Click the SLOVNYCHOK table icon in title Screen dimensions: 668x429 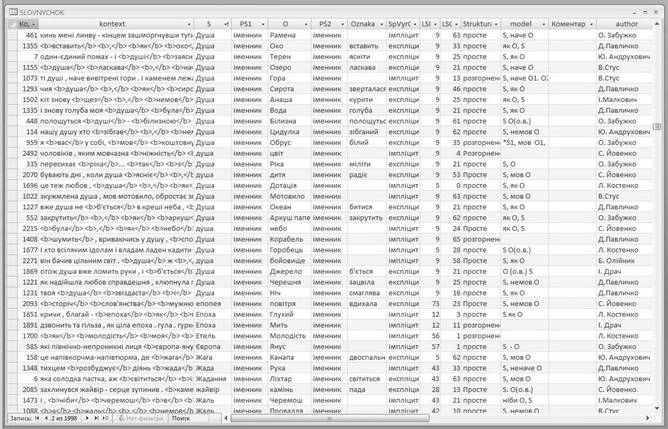(13, 12)
